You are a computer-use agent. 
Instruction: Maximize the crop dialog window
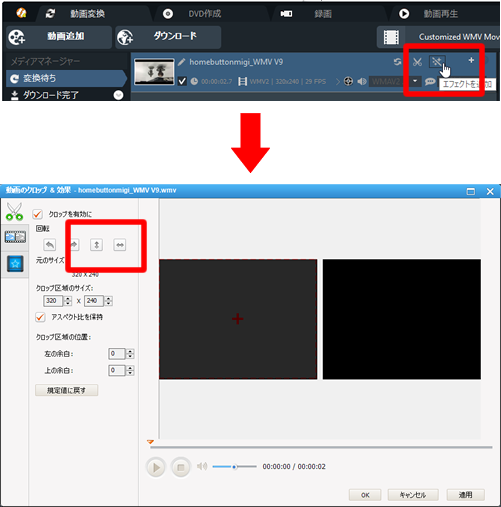471,192
